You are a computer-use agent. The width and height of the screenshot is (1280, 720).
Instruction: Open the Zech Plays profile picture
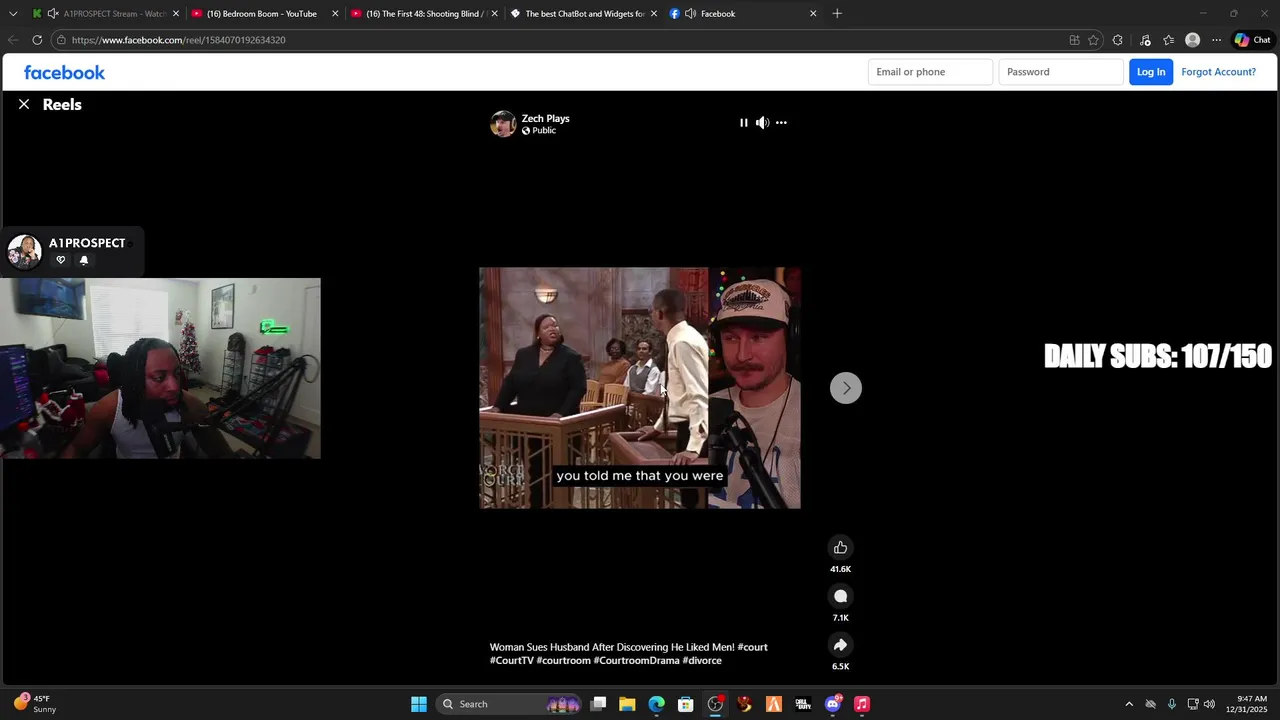point(503,124)
